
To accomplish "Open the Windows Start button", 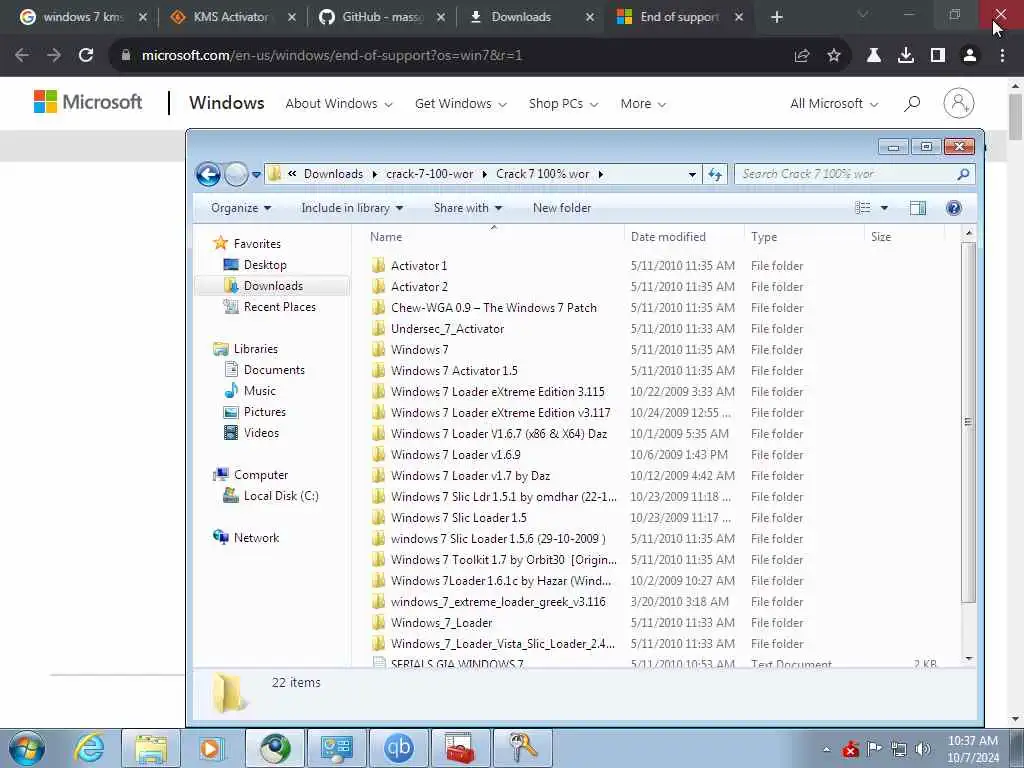I will [27, 748].
